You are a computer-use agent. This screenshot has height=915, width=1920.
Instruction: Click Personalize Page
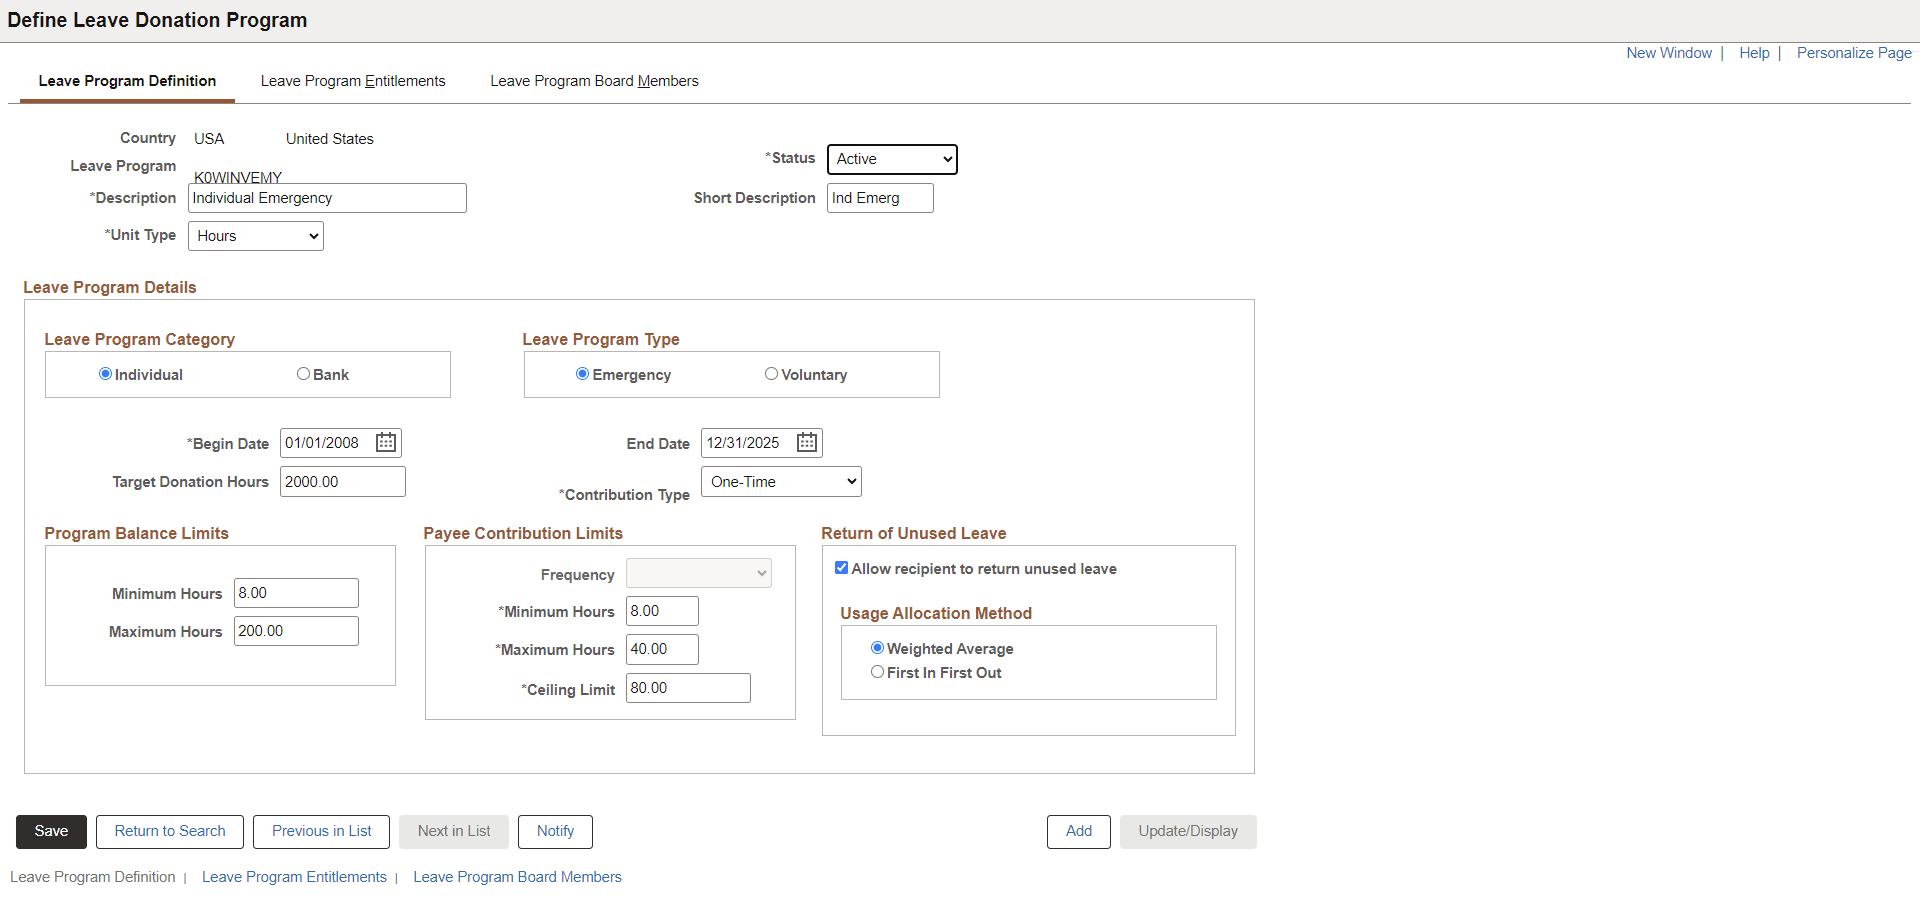[1853, 52]
